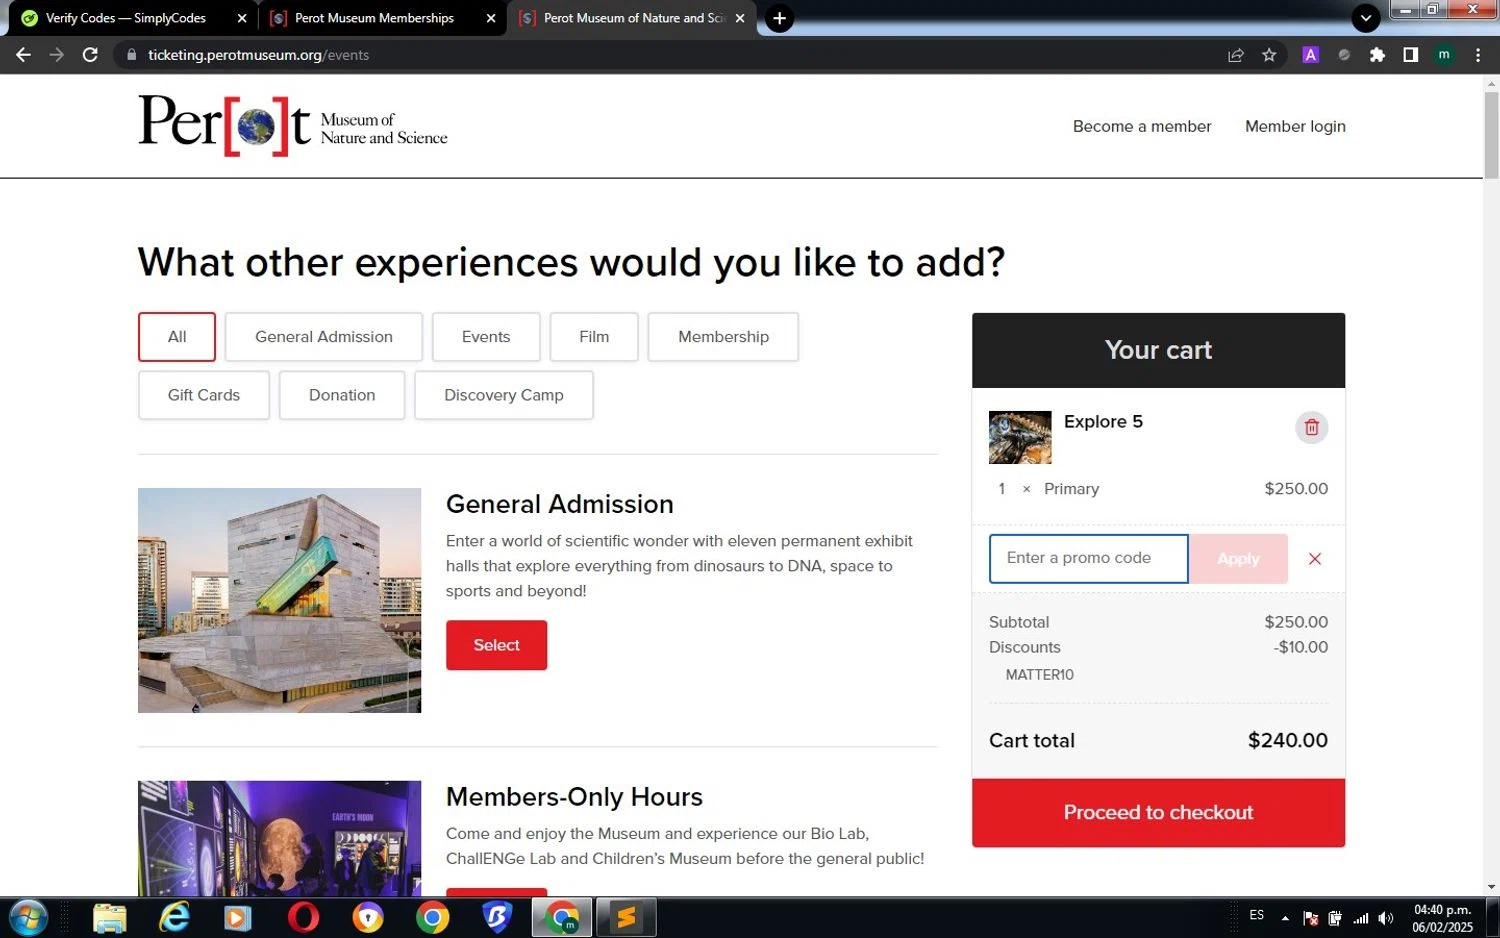Select the General Admission filter
Image resolution: width=1500 pixels, height=938 pixels.
coord(324,337)
